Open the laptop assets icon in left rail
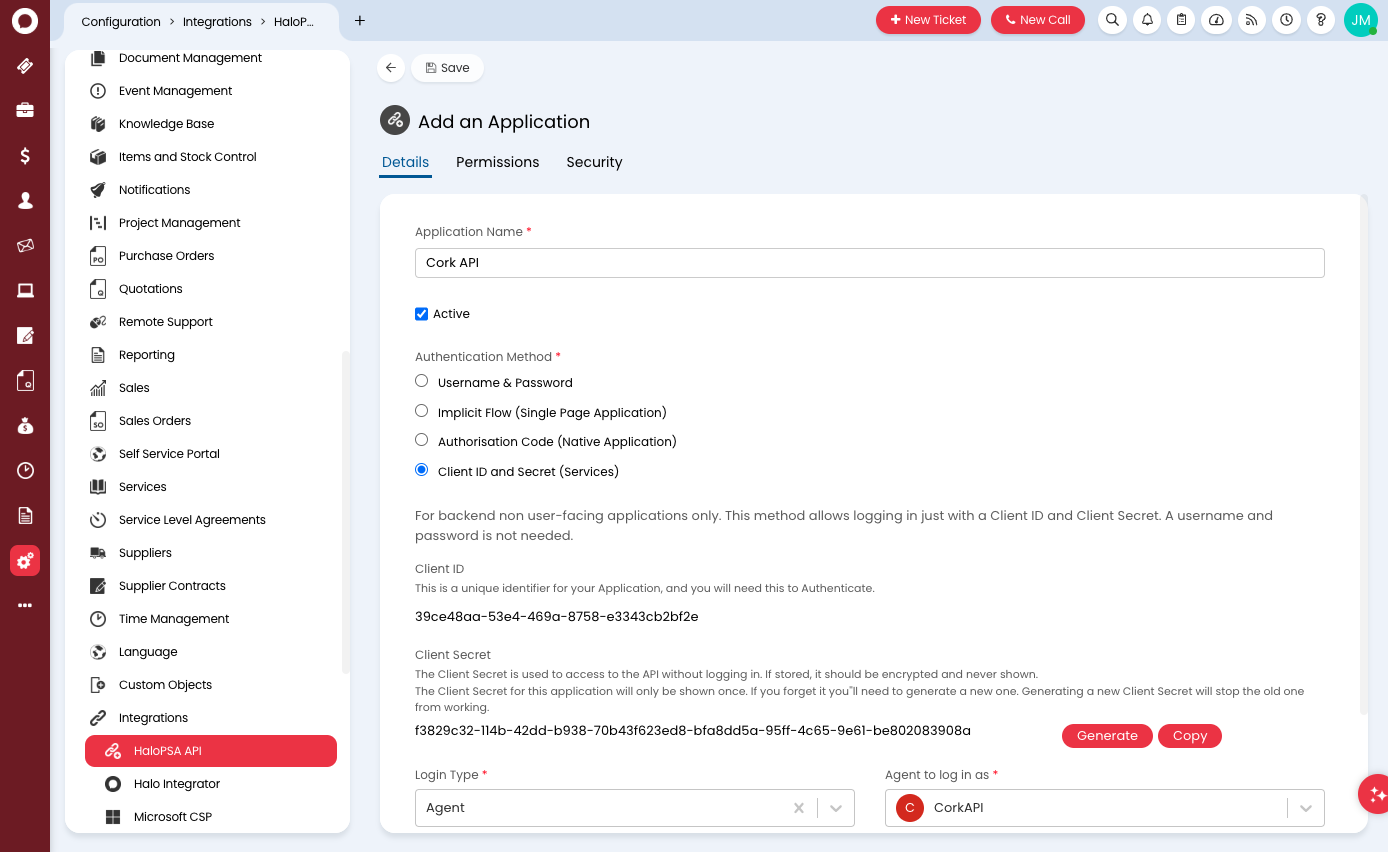1388x852 pixels. click(25, 290)
